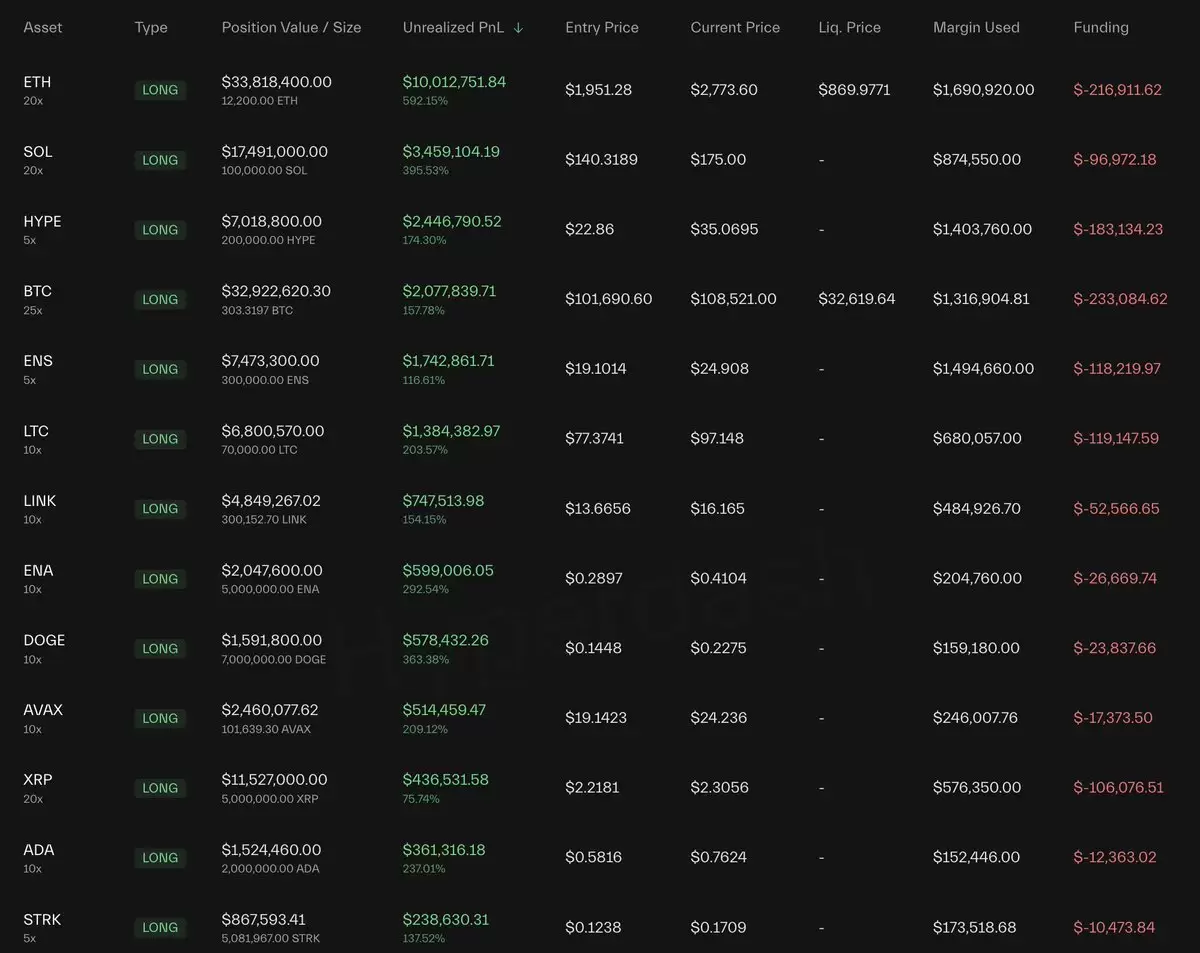This screenshot has width=1200, height=953.
Task: Open the ETH asset row
Action: point(37,82)
